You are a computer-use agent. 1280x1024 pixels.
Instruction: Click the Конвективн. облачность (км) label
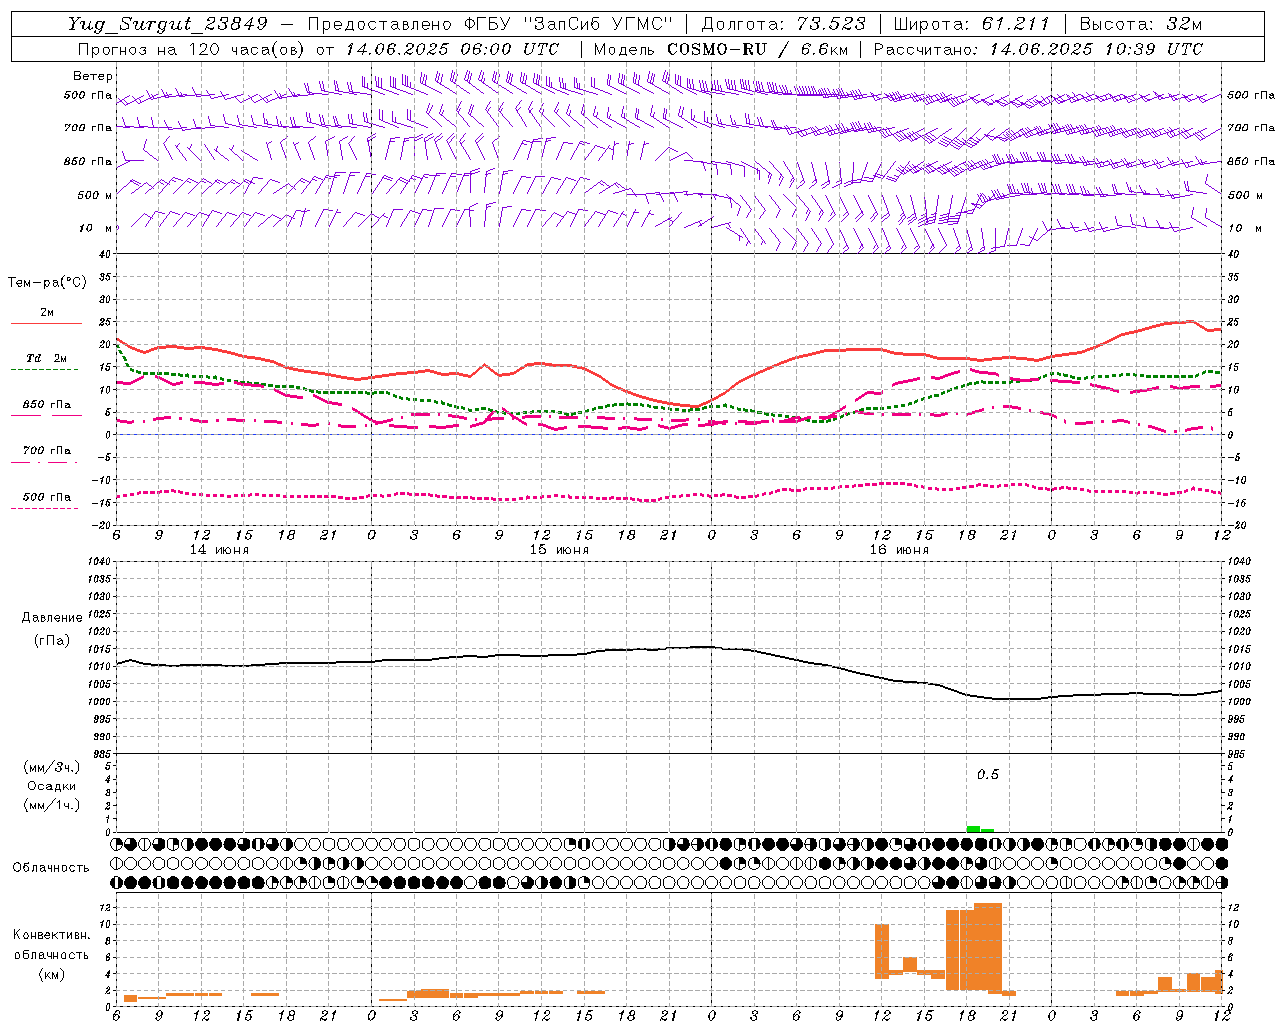tap(51, 954)
